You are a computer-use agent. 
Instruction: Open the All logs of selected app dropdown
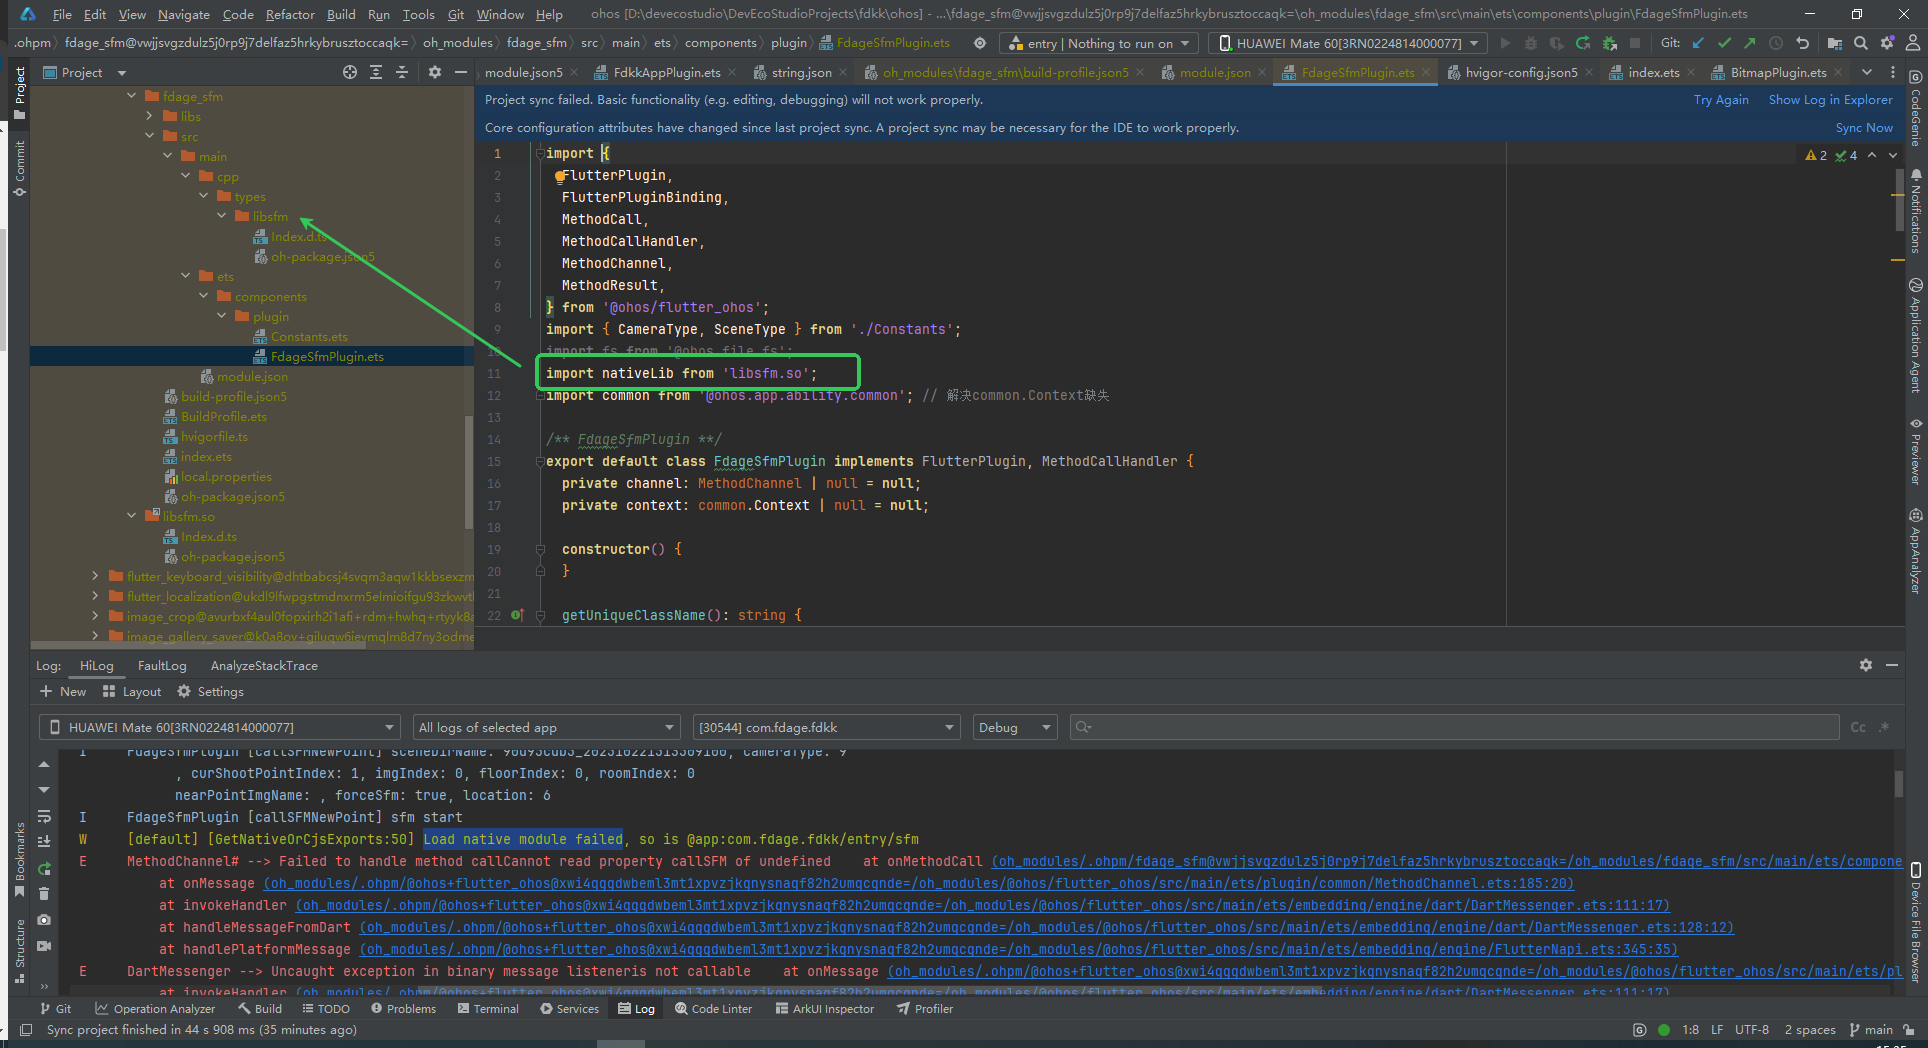point(546,727)
